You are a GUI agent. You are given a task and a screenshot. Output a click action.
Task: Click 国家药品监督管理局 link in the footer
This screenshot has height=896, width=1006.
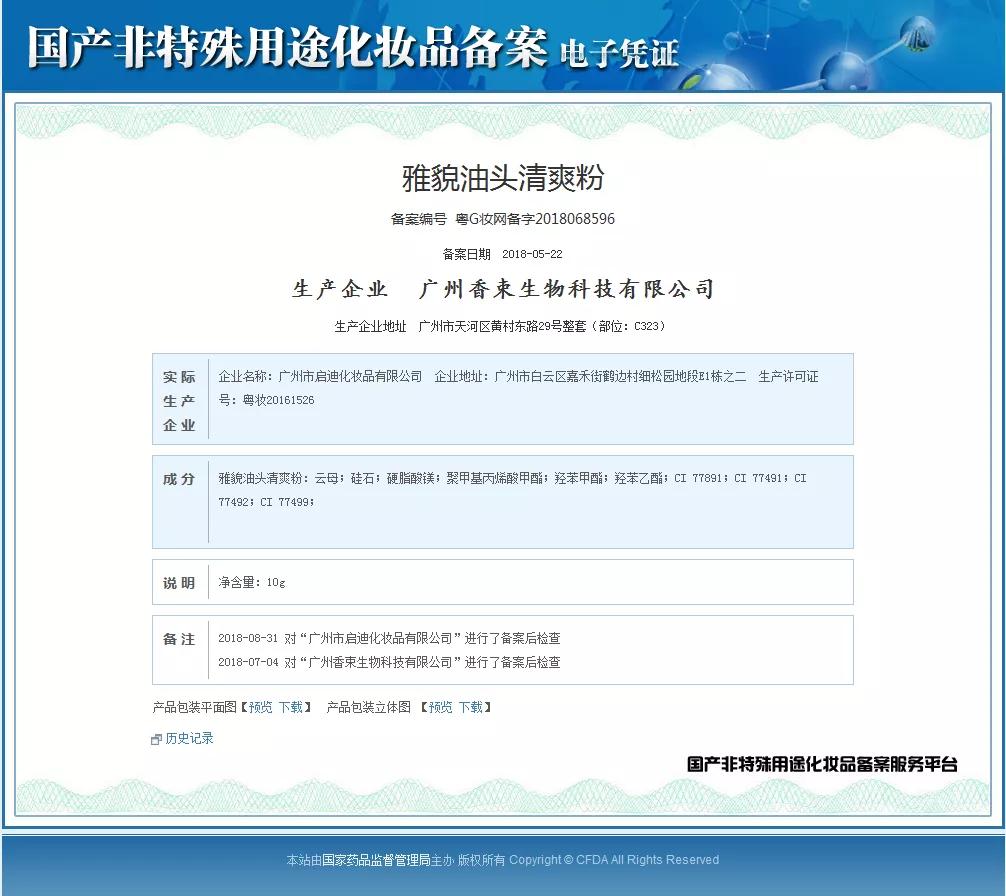tap(377, 859)
